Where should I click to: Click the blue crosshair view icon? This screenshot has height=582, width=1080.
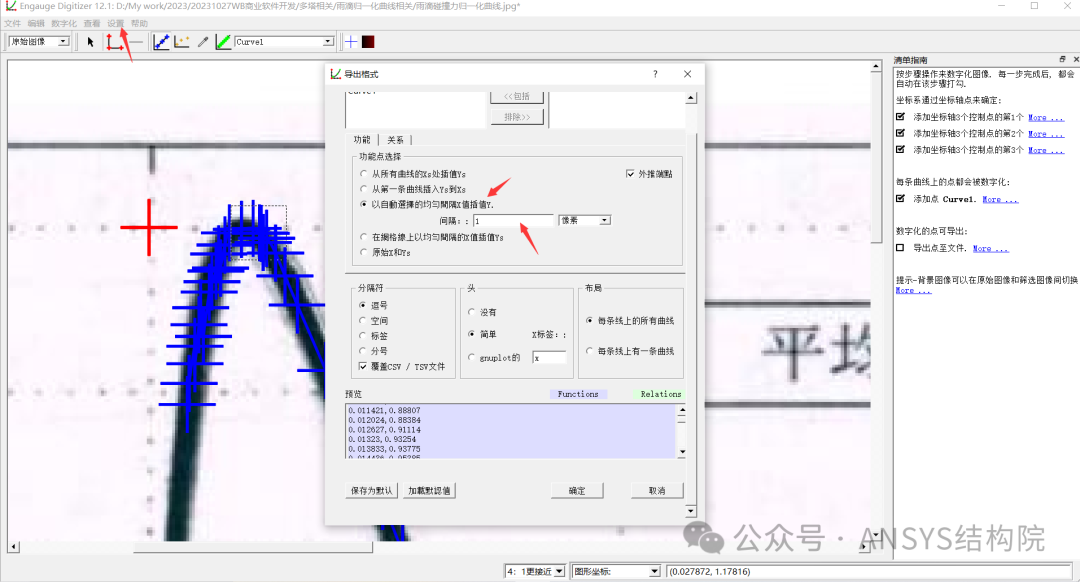(x=351, y=42)
